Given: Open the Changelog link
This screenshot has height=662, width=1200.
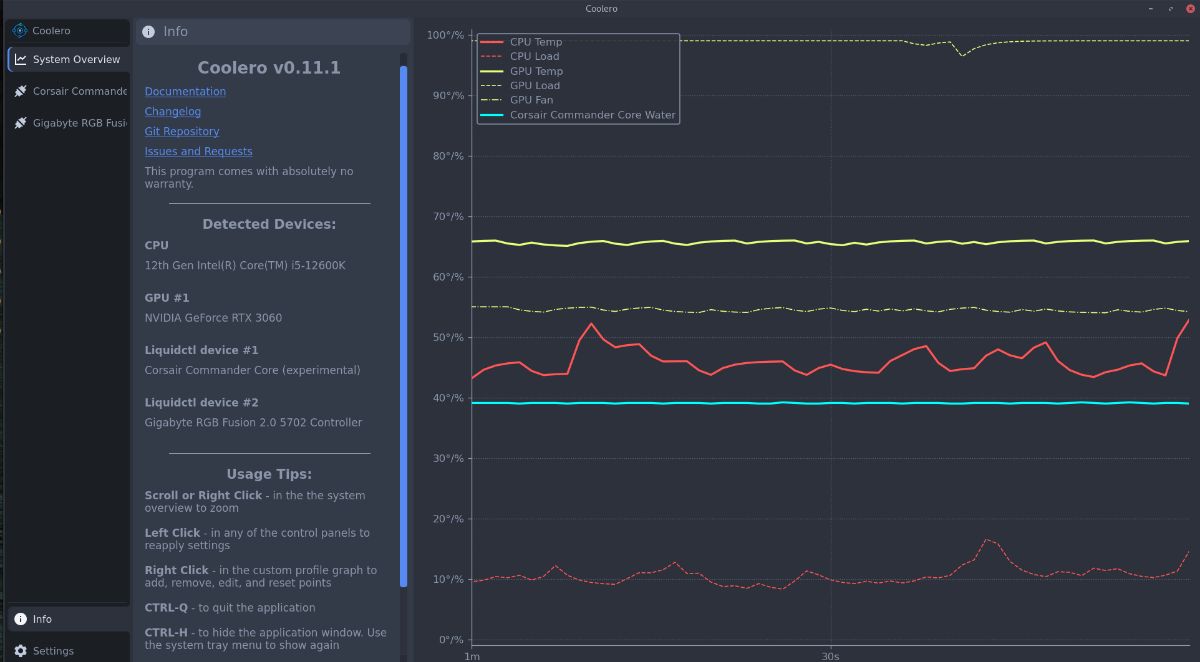Looking at the screenshot, I should point(173,111).
